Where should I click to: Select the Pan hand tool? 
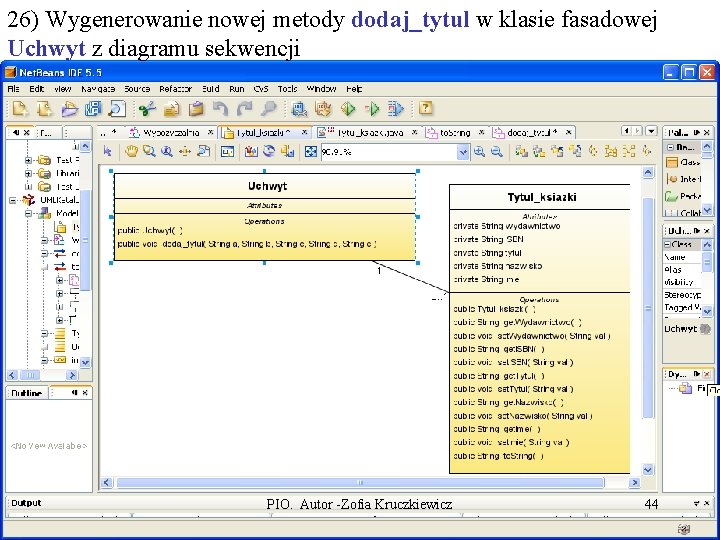131,151
